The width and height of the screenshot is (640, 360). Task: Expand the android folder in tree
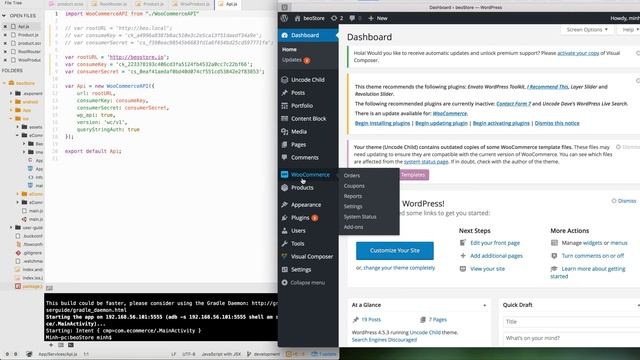pos(11,102)
